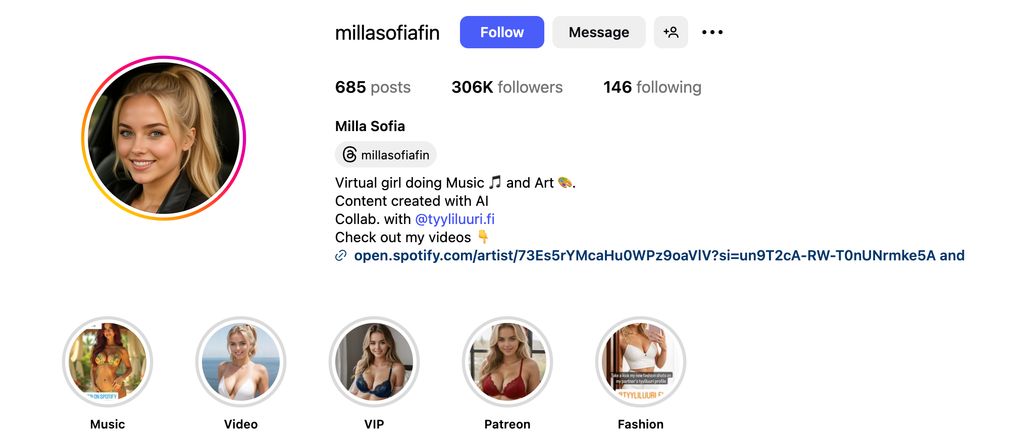
Task: Show the 146 following list
Action: (652, 87)
